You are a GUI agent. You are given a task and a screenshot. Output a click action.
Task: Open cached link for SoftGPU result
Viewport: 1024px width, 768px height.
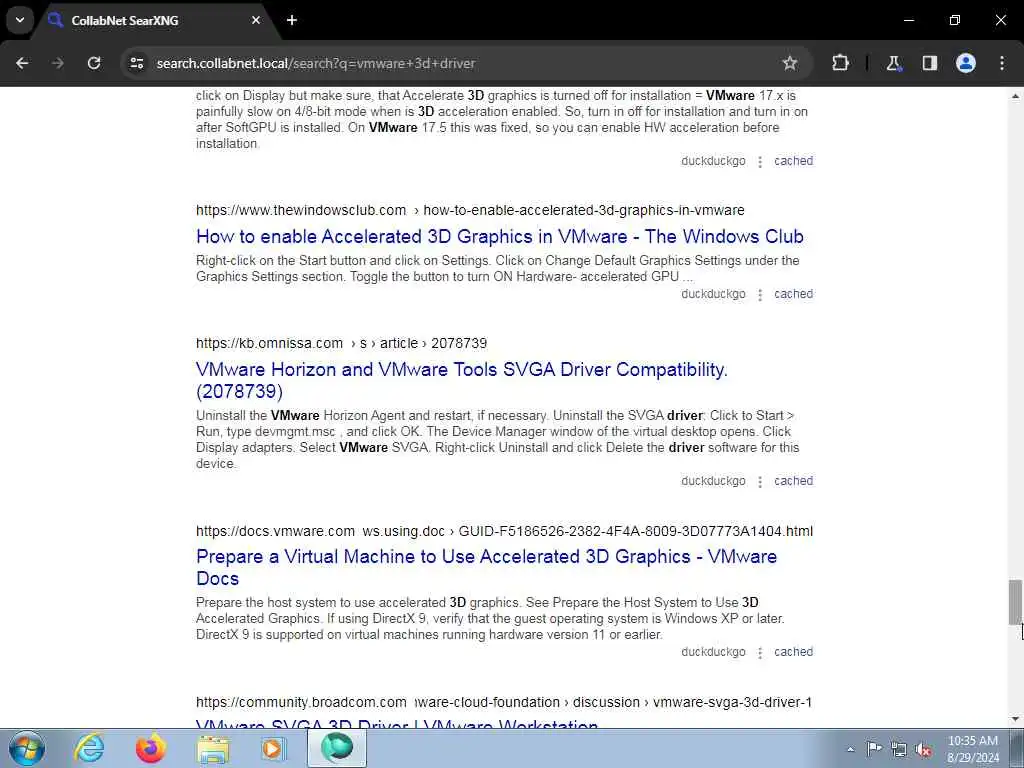(793, 161)
